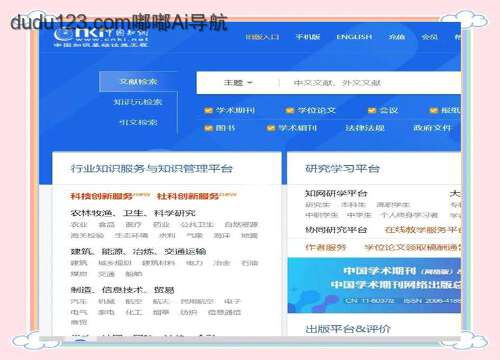Open the 旧版入口 link

[262, 37]
